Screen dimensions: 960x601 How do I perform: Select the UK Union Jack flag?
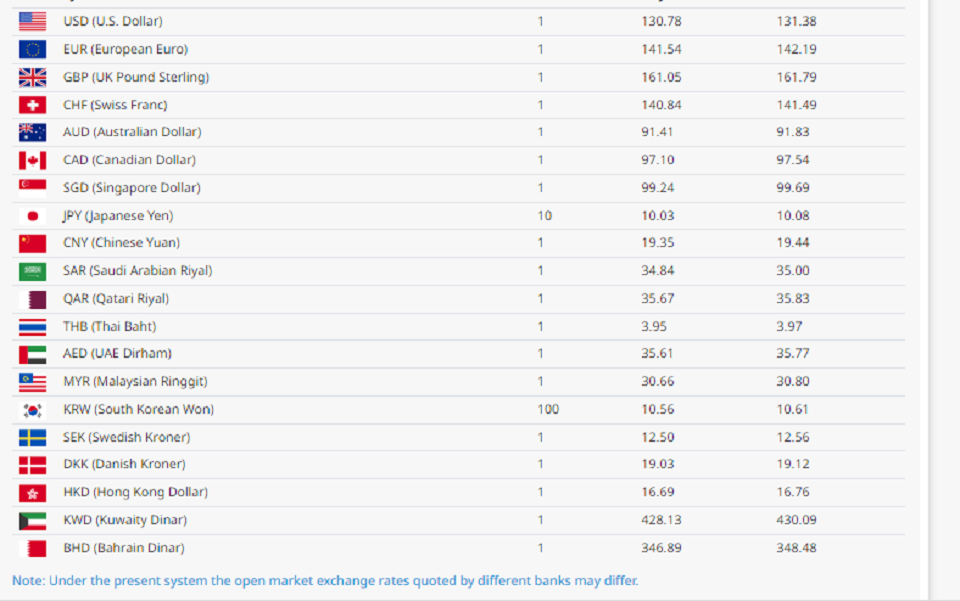click(32, 77)
